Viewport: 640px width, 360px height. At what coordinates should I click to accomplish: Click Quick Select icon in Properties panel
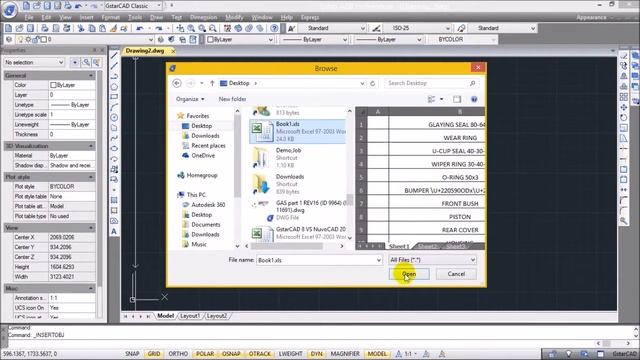click(x=96, y=62)
